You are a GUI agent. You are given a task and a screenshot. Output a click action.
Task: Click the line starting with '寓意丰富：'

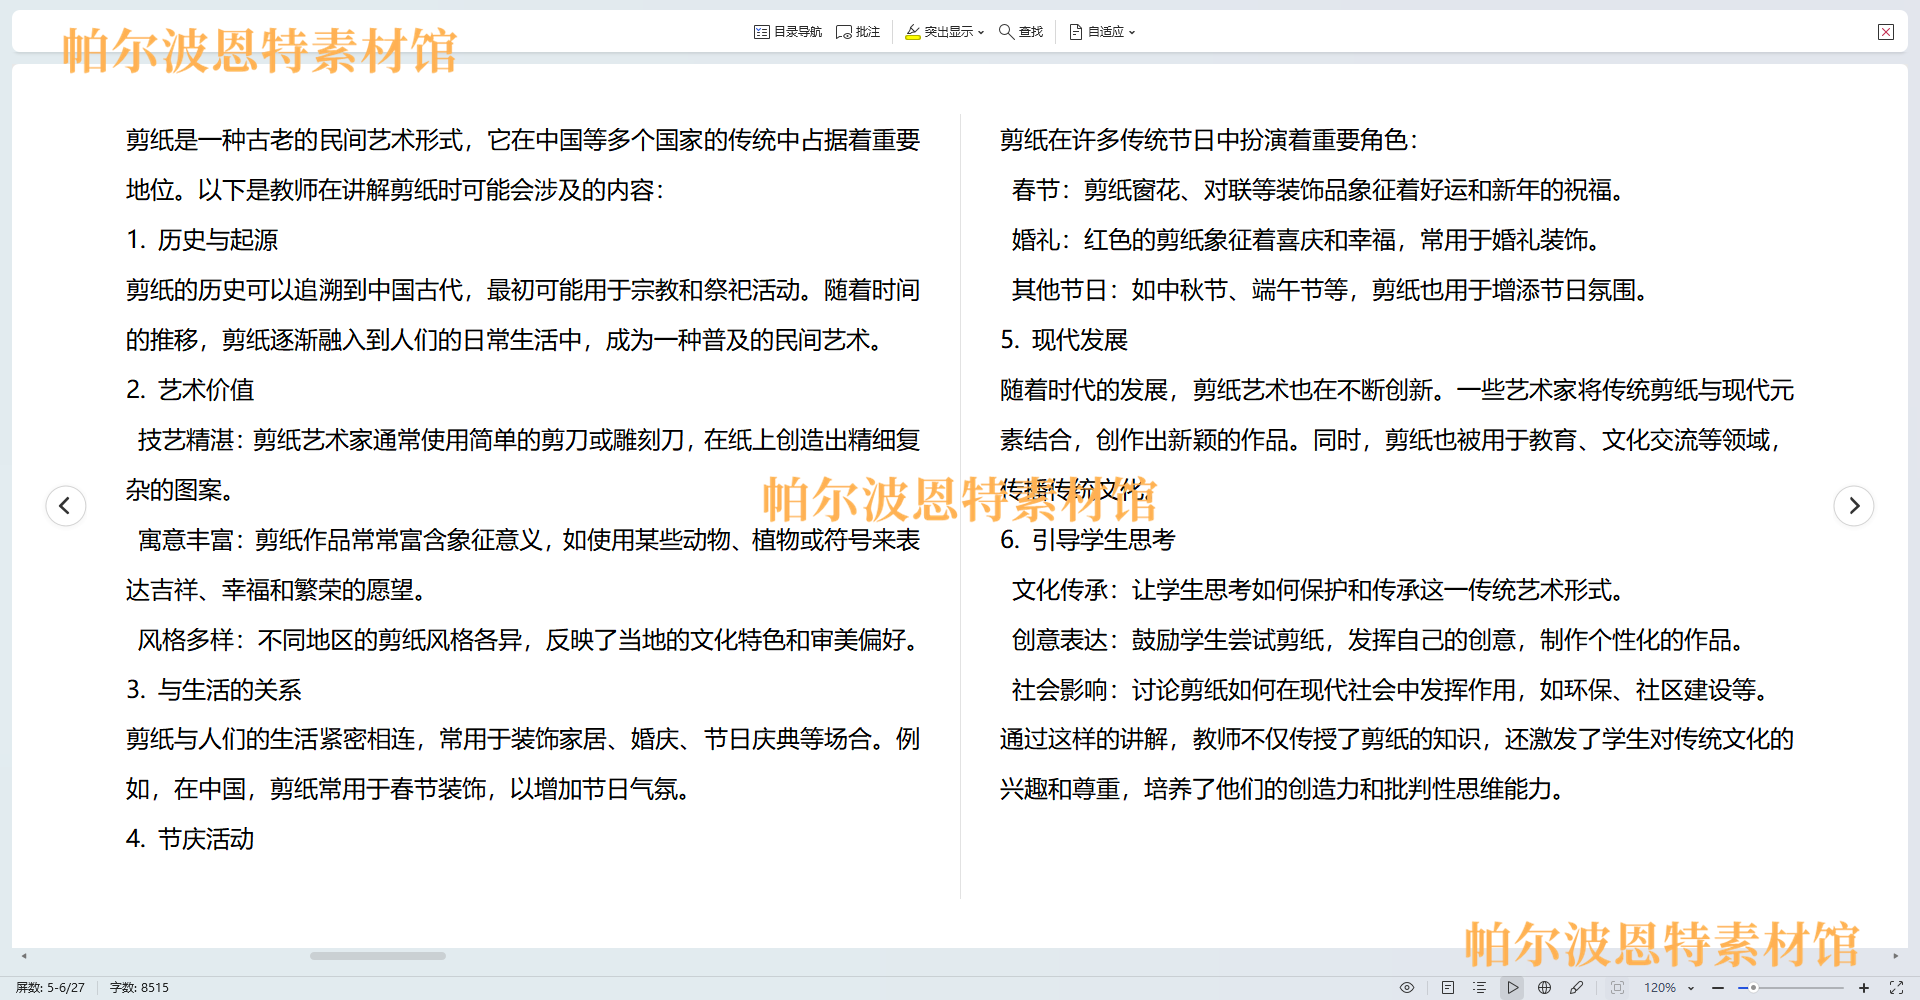pyautogui.click(x=529, y=540)
